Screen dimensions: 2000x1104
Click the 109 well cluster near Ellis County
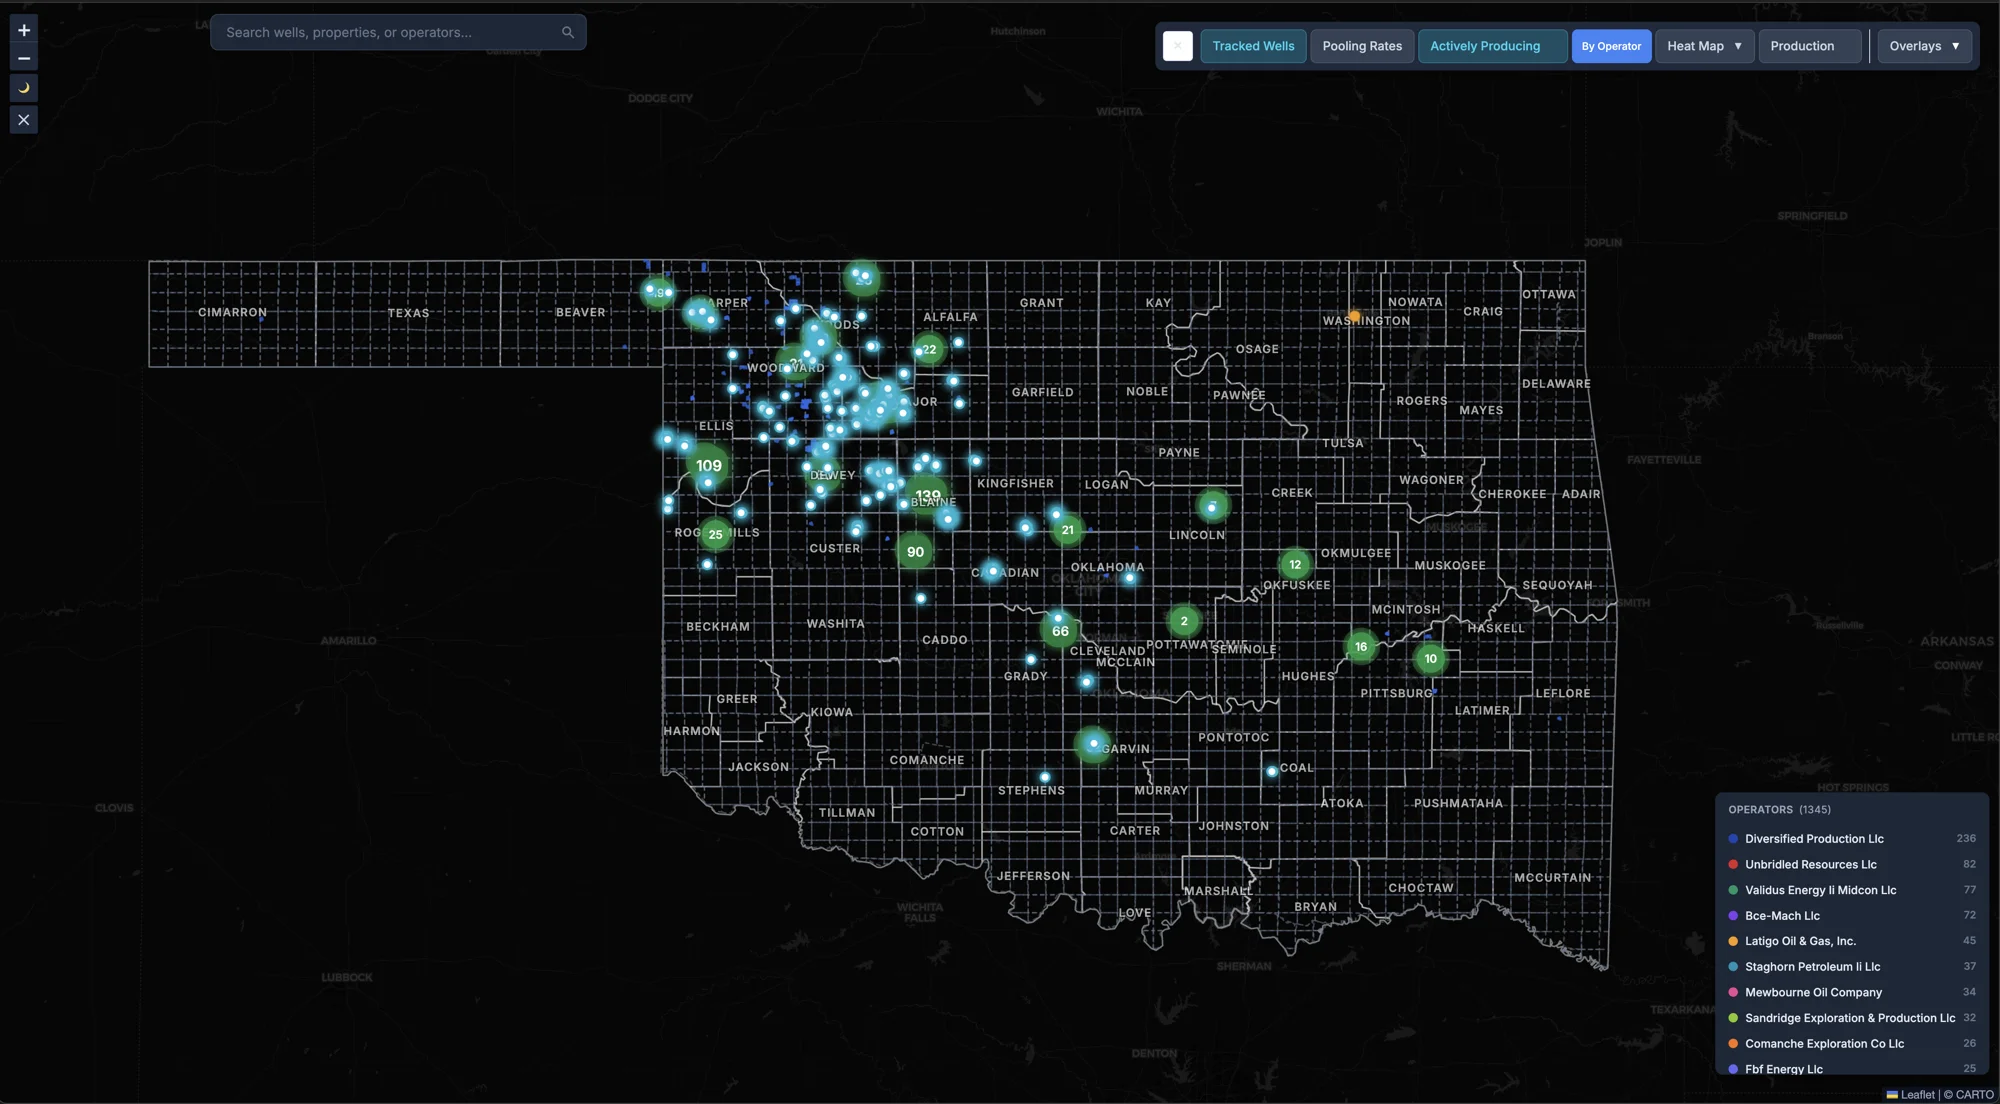709,466
